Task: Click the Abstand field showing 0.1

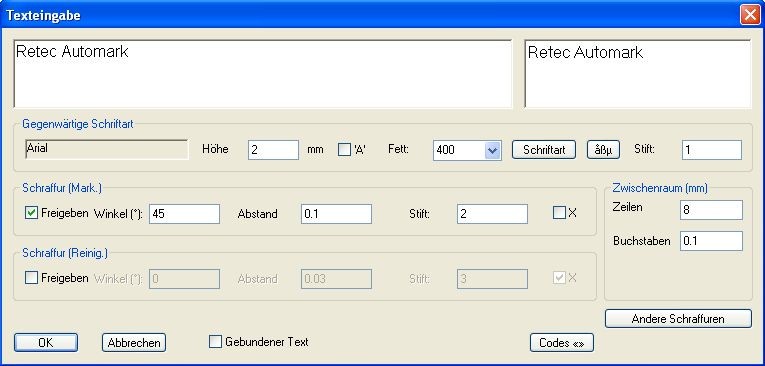Action: [x=336, y=214]
